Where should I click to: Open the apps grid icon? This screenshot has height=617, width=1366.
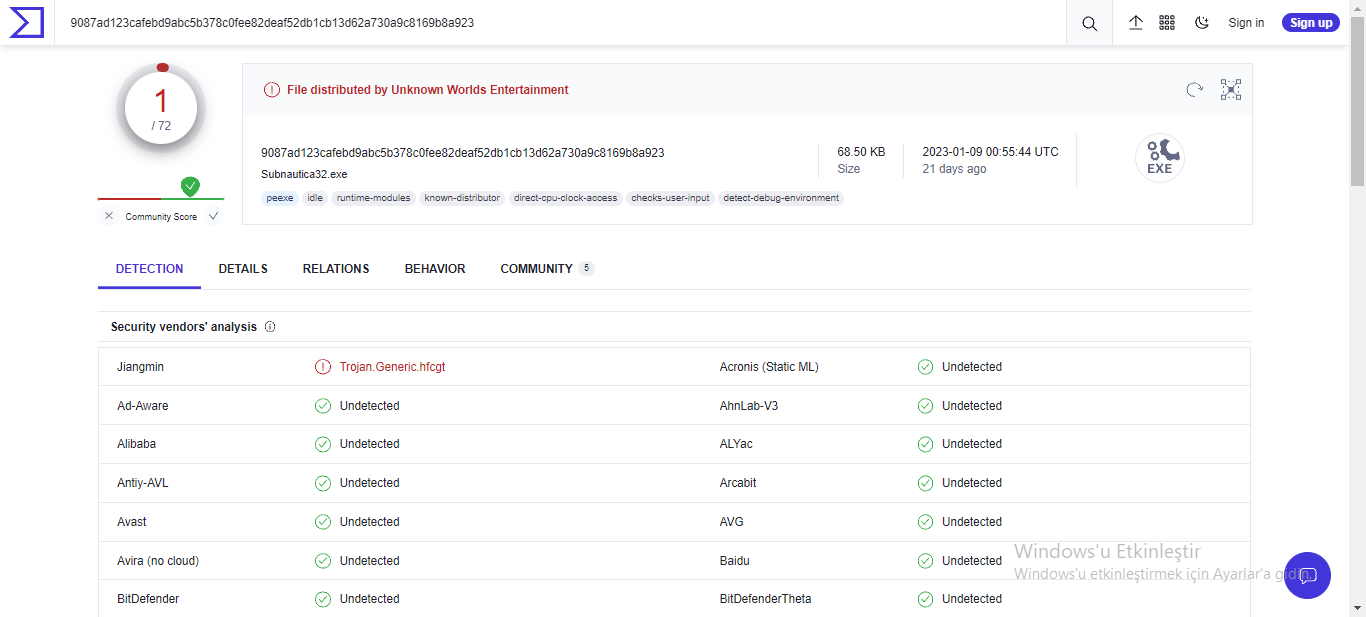1167,23
